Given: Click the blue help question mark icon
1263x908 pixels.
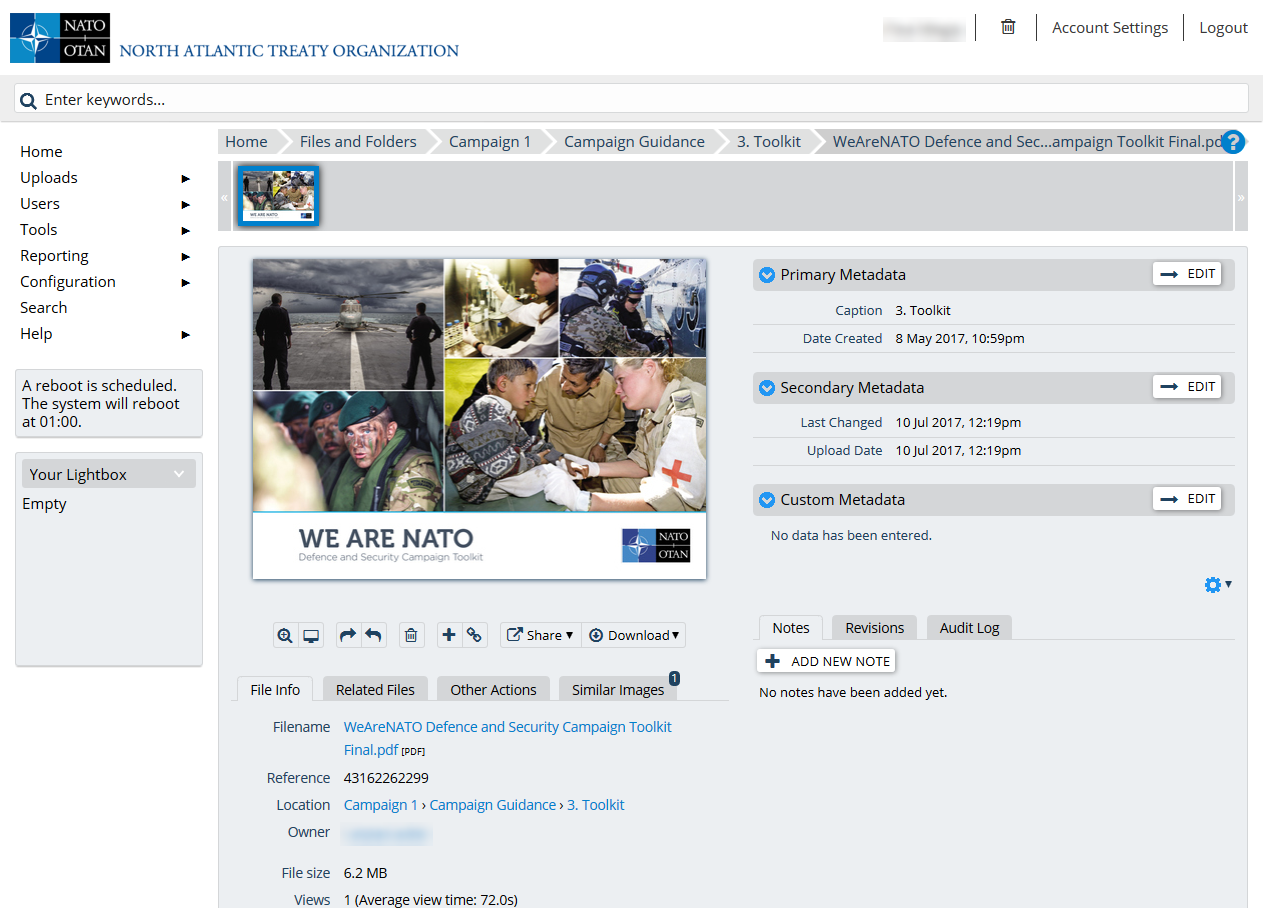Looking at the screenshot, I should 1233,142.
